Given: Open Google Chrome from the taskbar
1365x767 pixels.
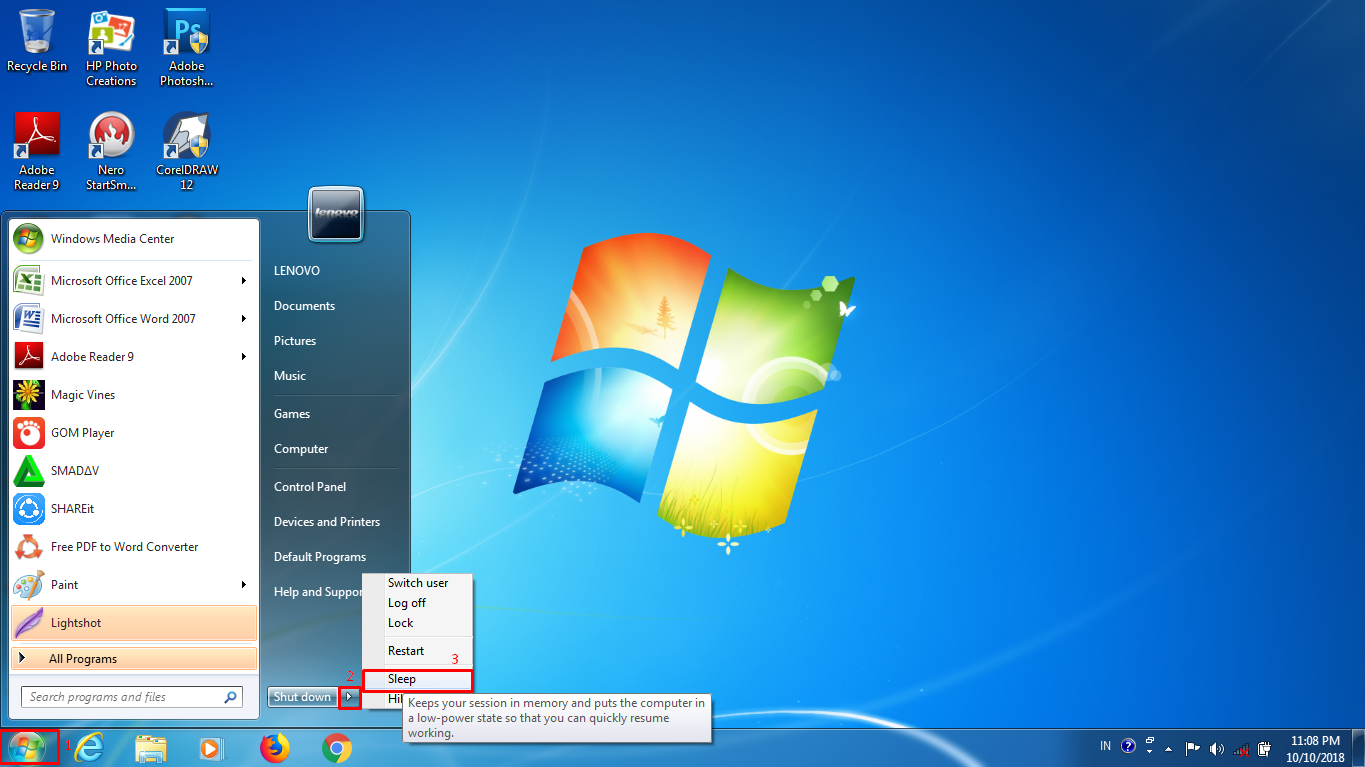Looking at the screenshot, I should [x=337, y=748].
